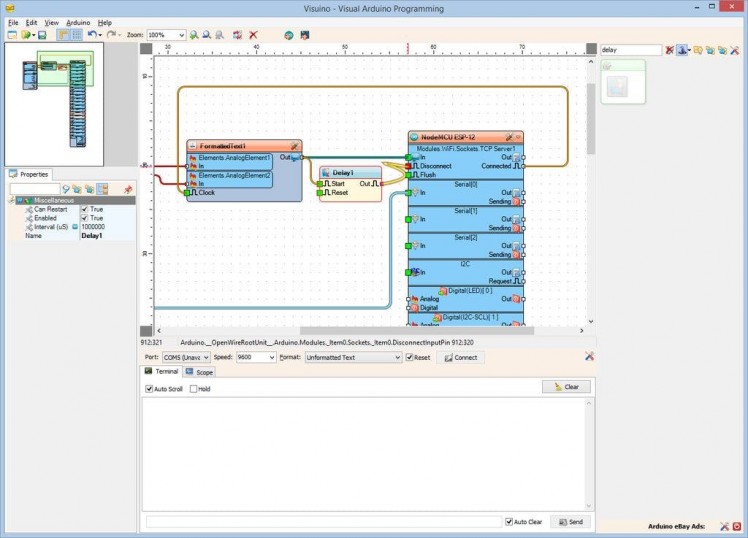
Task: Expand the Format dropdown showing Unformatted Text
Action: [x=397, y=357]
